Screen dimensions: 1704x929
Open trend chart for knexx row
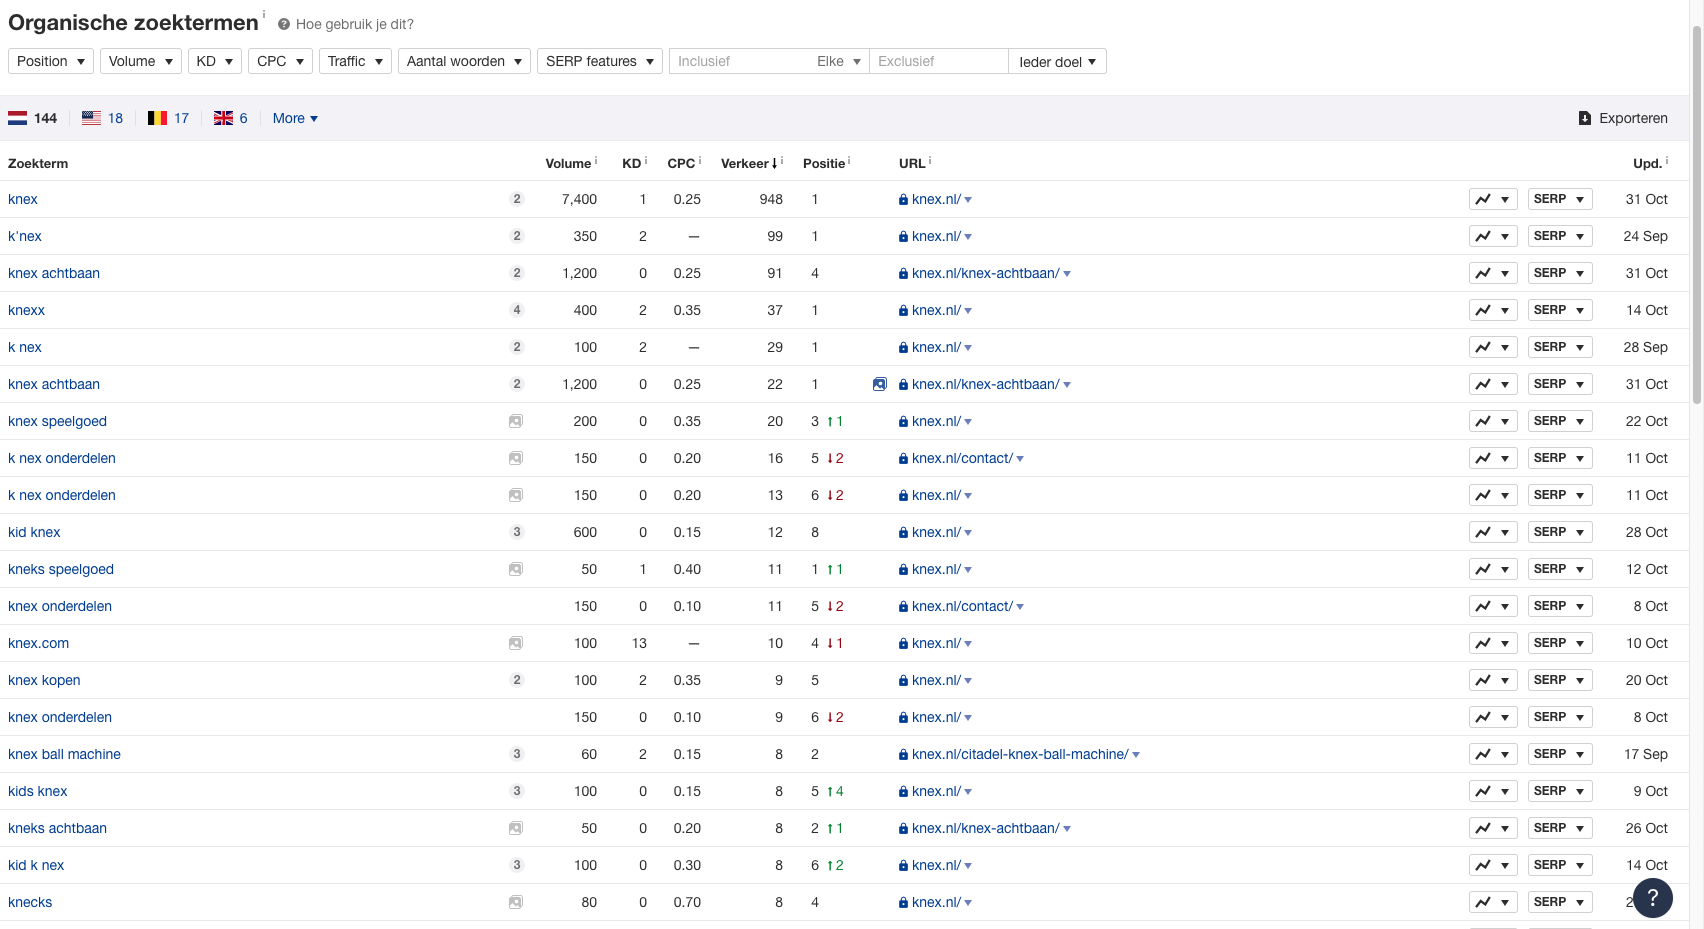[x=1493, y=310]
